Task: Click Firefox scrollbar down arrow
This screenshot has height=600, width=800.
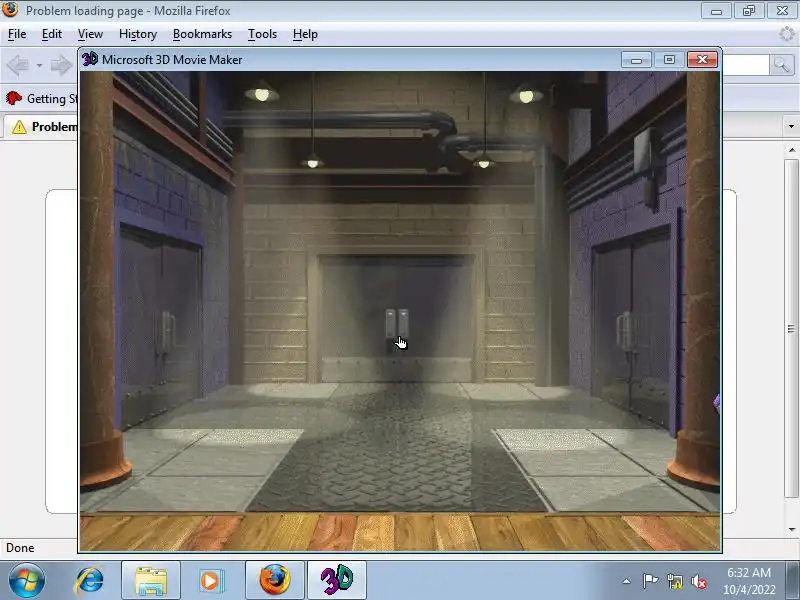Action: (x=791, y=530)
